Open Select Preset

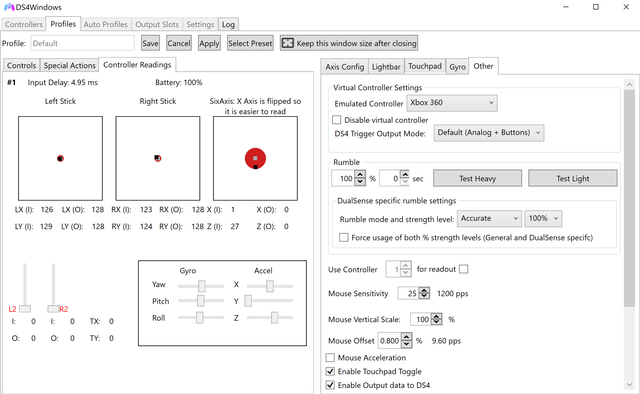(x=250, y=43)
